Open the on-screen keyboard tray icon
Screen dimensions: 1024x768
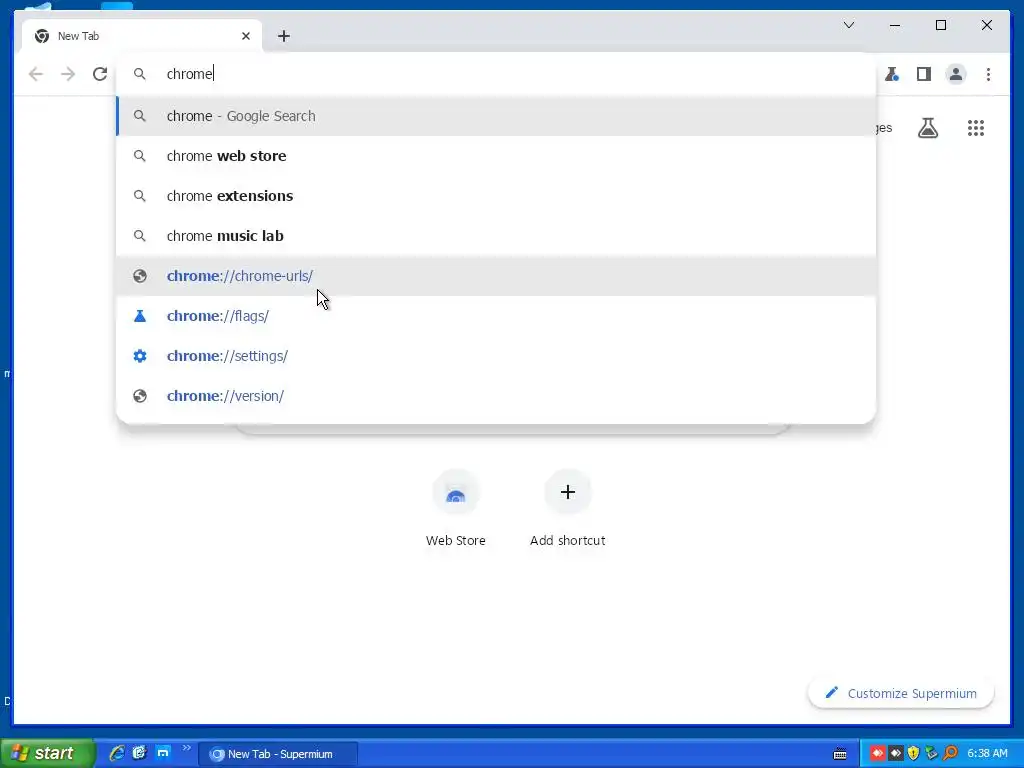click(x=840, y=754)
